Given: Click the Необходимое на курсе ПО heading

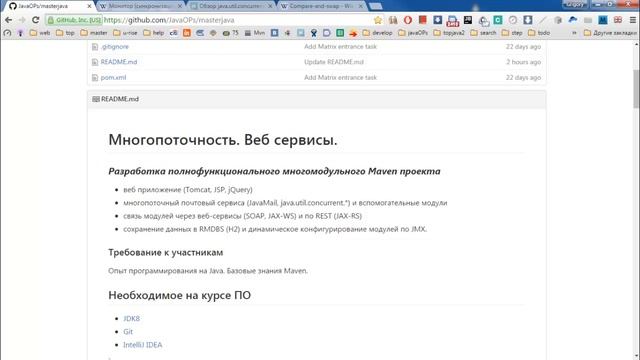Looking at the screenshot, I should [x=179, y=295].
